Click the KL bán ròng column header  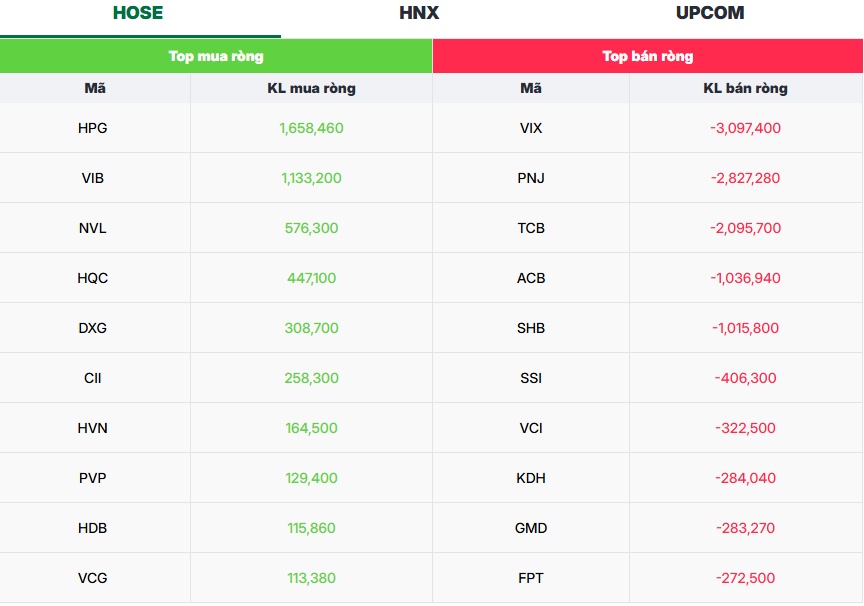click(x=746, y=88)
